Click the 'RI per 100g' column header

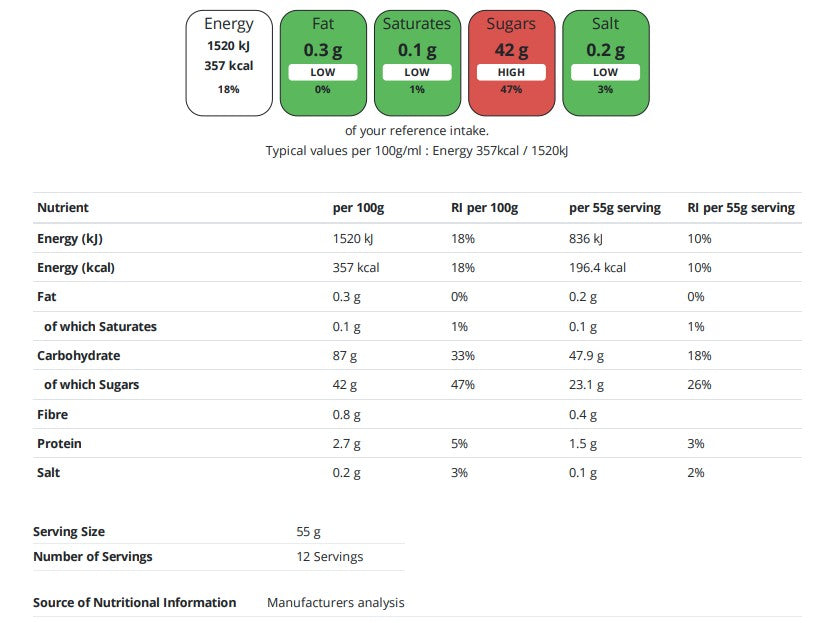(484, 208)
